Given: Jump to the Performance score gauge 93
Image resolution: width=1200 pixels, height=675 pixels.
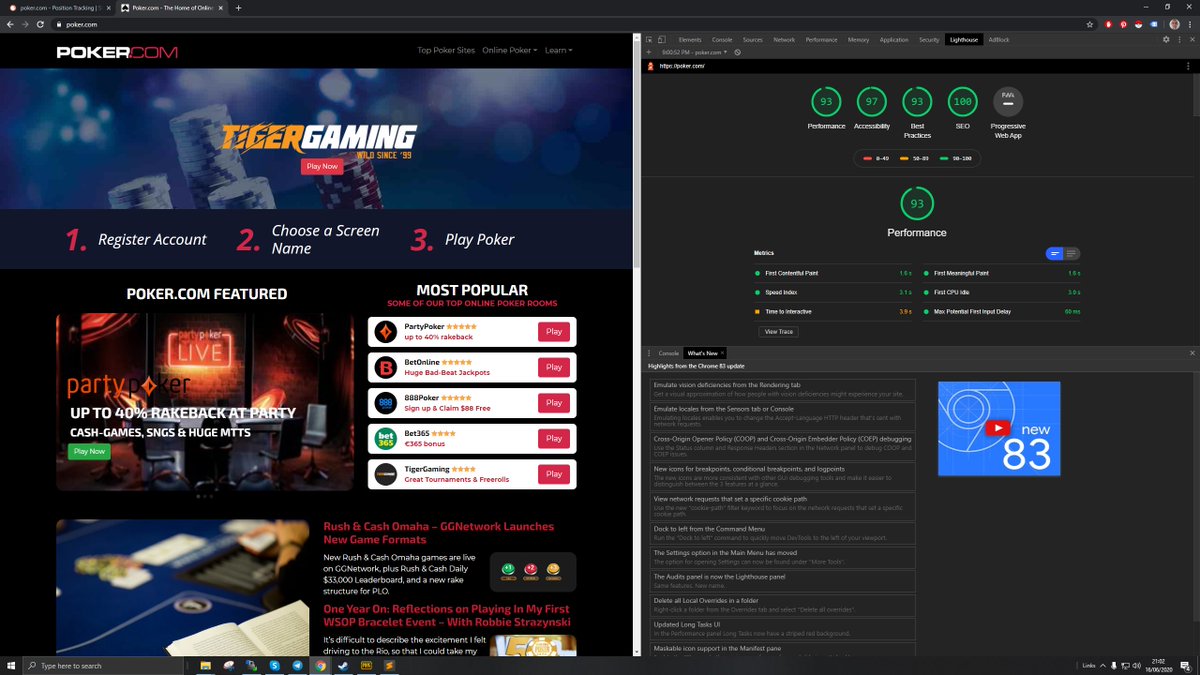Looking at the screenshot, I should click(826, 101).
